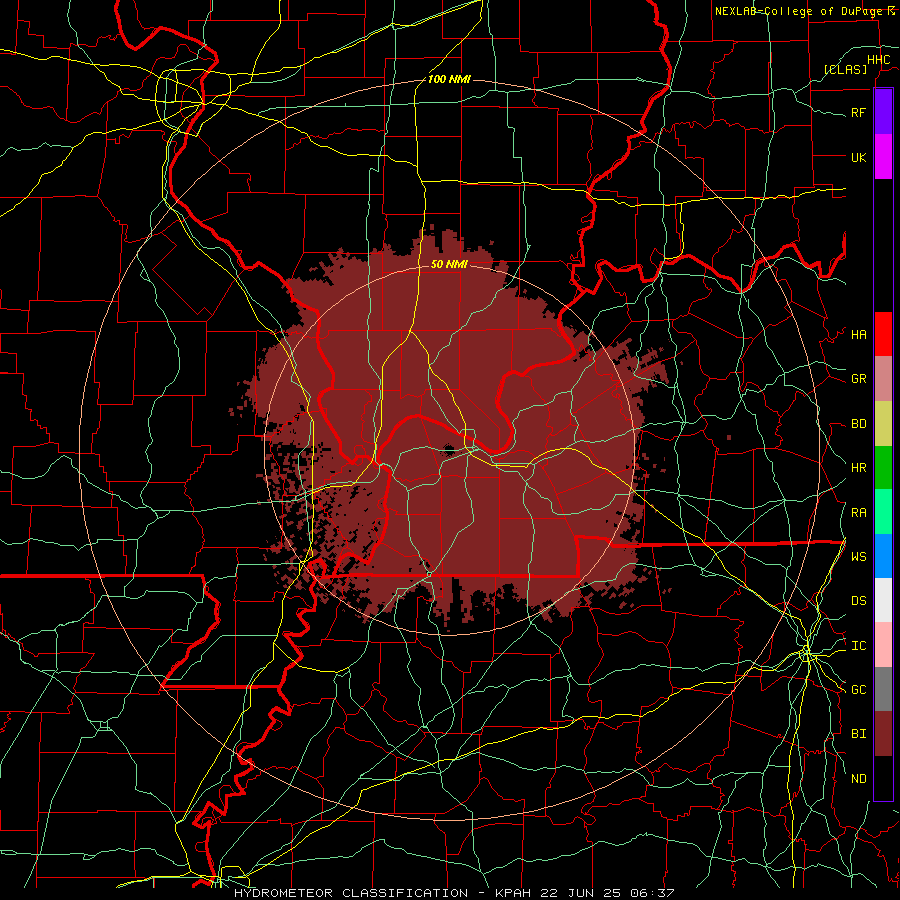The width and height of the screenshot is (900, 900).
Task: Click the 'RF' legend label
Action: tap(858, 112)
